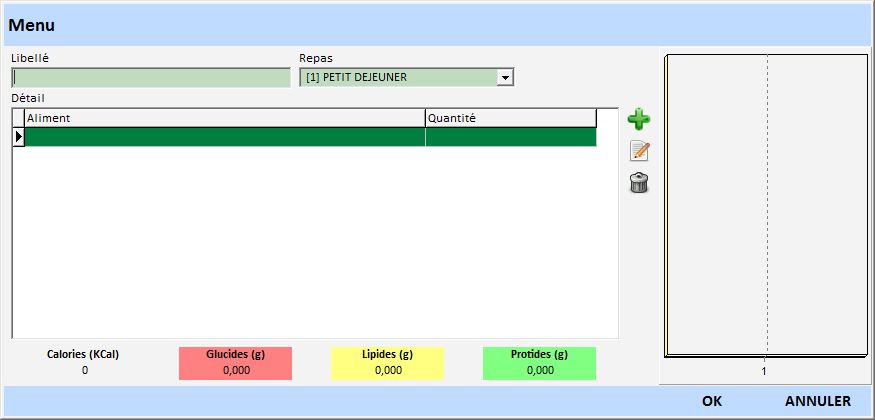
Task: Click the grid's top-left corner header cell
Action: click(18, 118)
